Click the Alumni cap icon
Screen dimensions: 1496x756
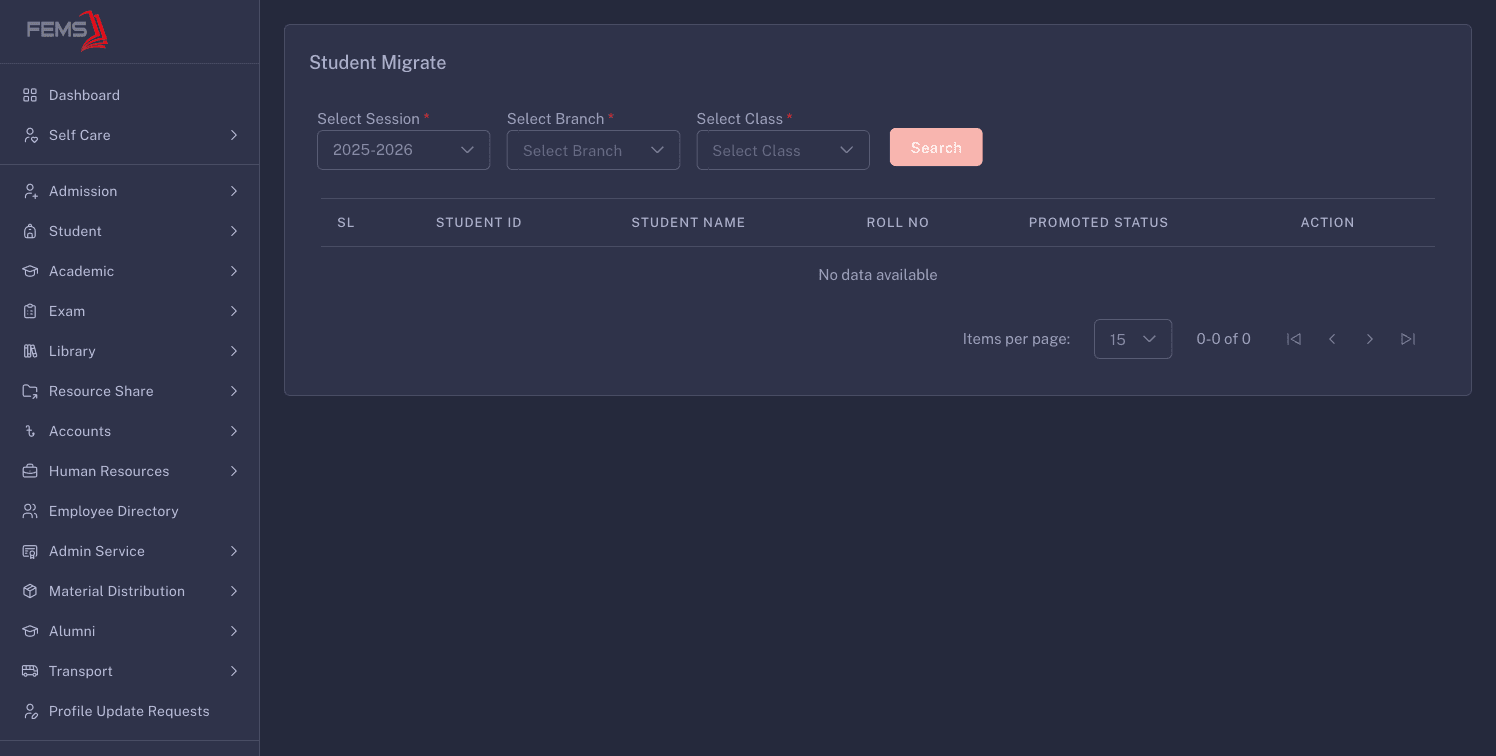(30, 631)
